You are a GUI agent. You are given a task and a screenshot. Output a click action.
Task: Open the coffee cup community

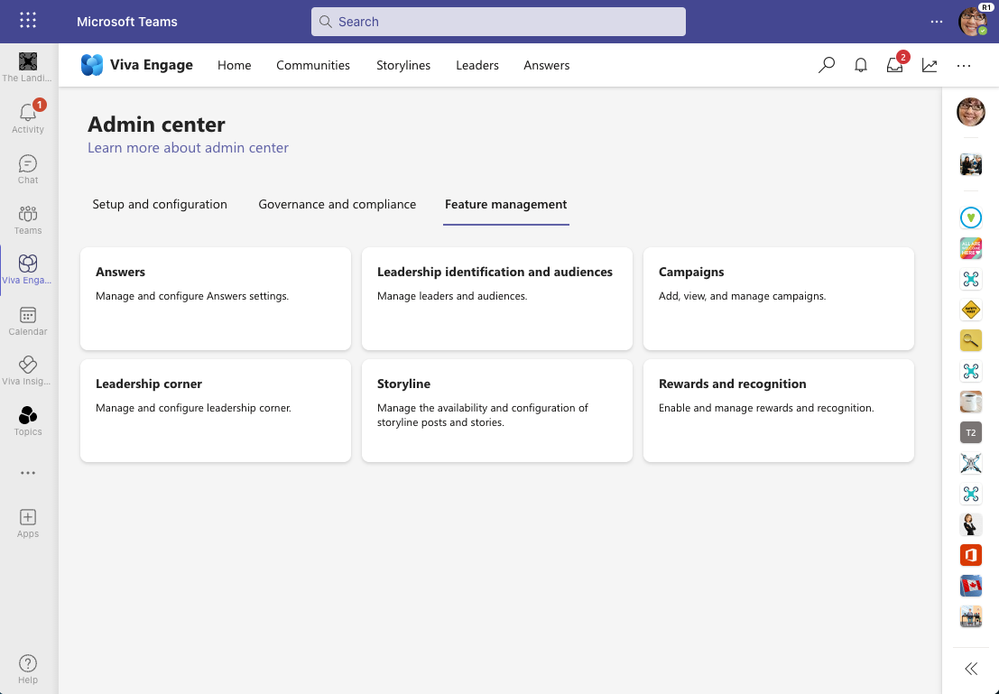[x=971, y=401]
